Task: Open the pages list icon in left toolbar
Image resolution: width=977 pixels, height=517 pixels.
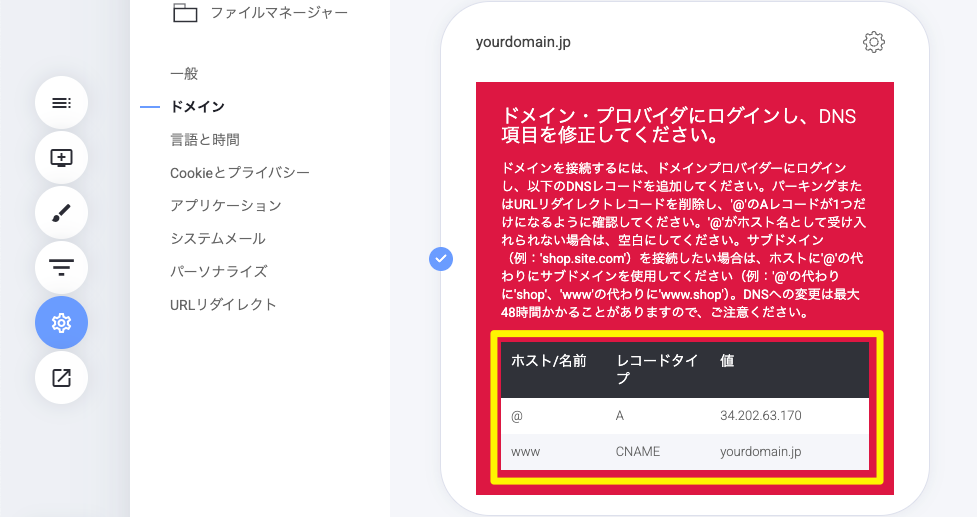Action: point(61,102)
